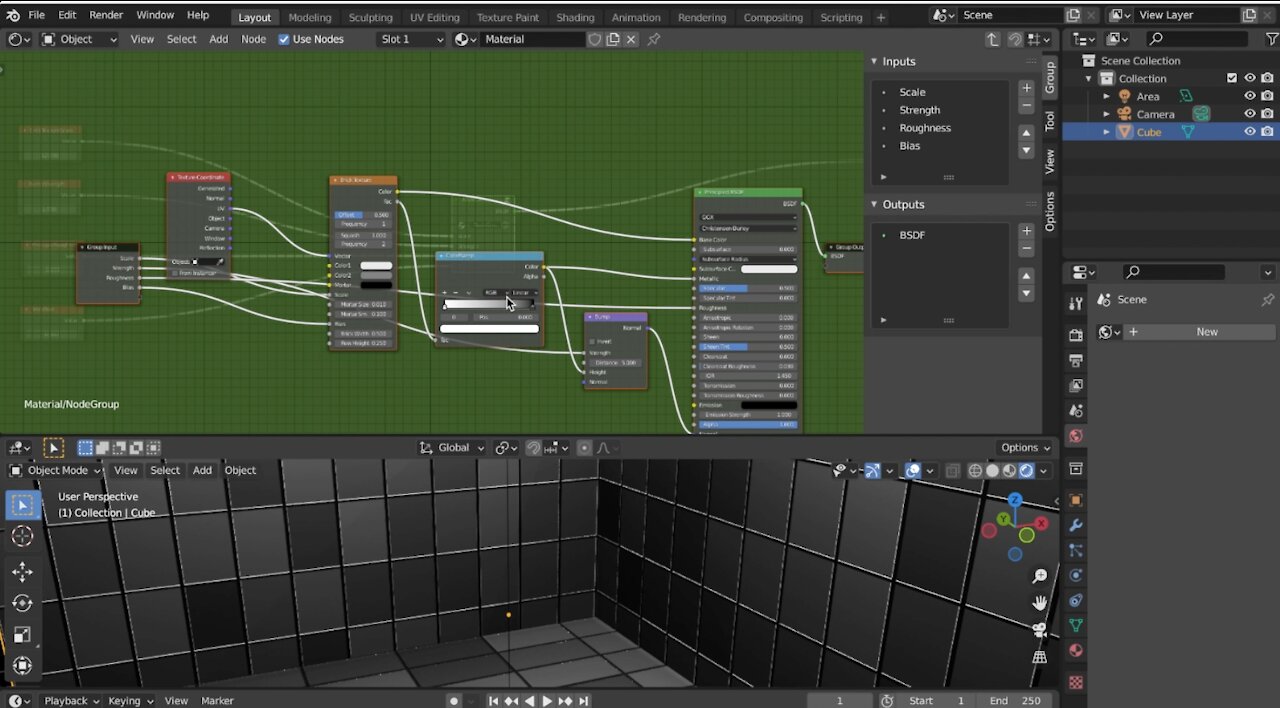Expand the Camera item in outliner

(1106, 114)
